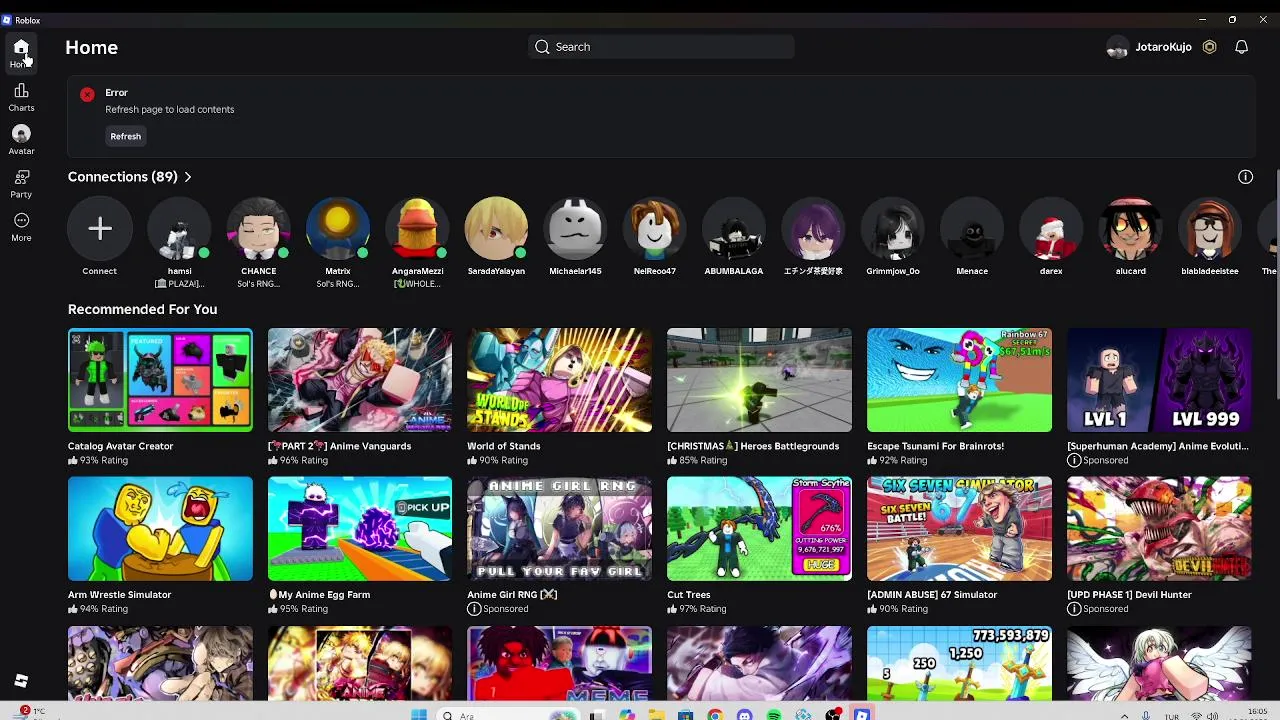Open 67 Simulator game thumbnail
Screen dimensions: 1280x720
[959, 529]
